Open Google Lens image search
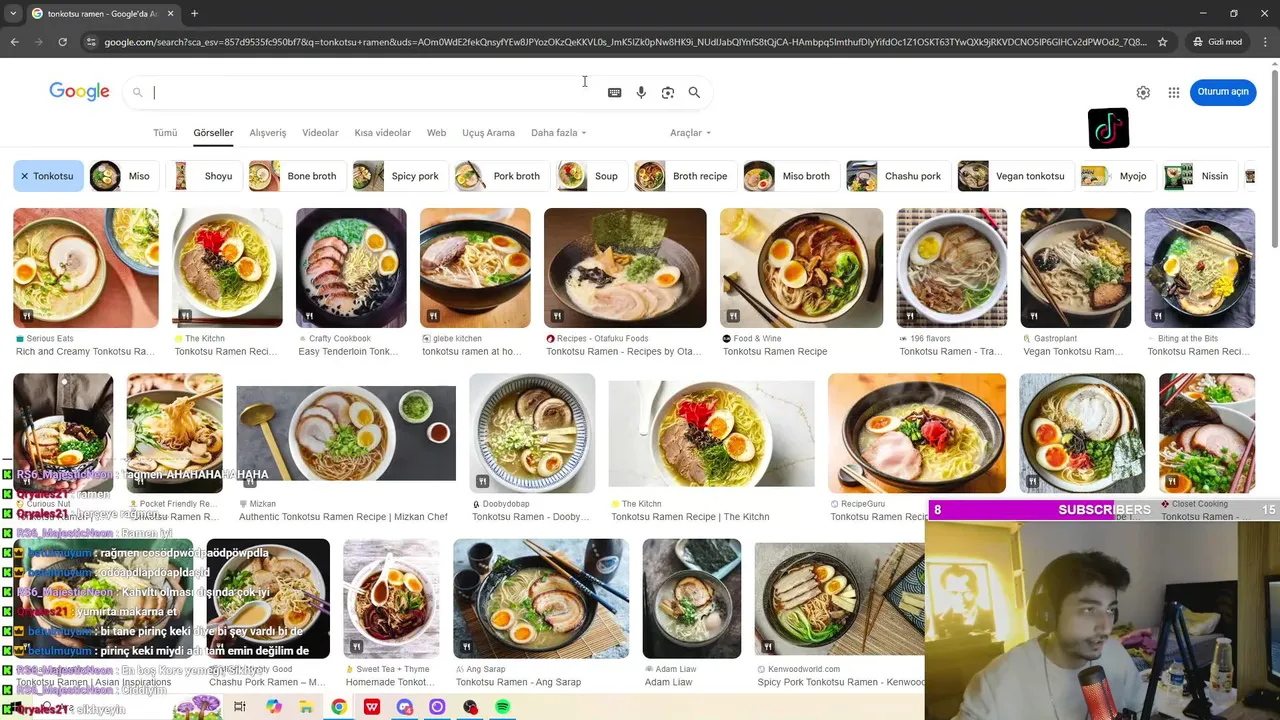The width and height of the screenshot is (1280, 720). click(668, 92)
